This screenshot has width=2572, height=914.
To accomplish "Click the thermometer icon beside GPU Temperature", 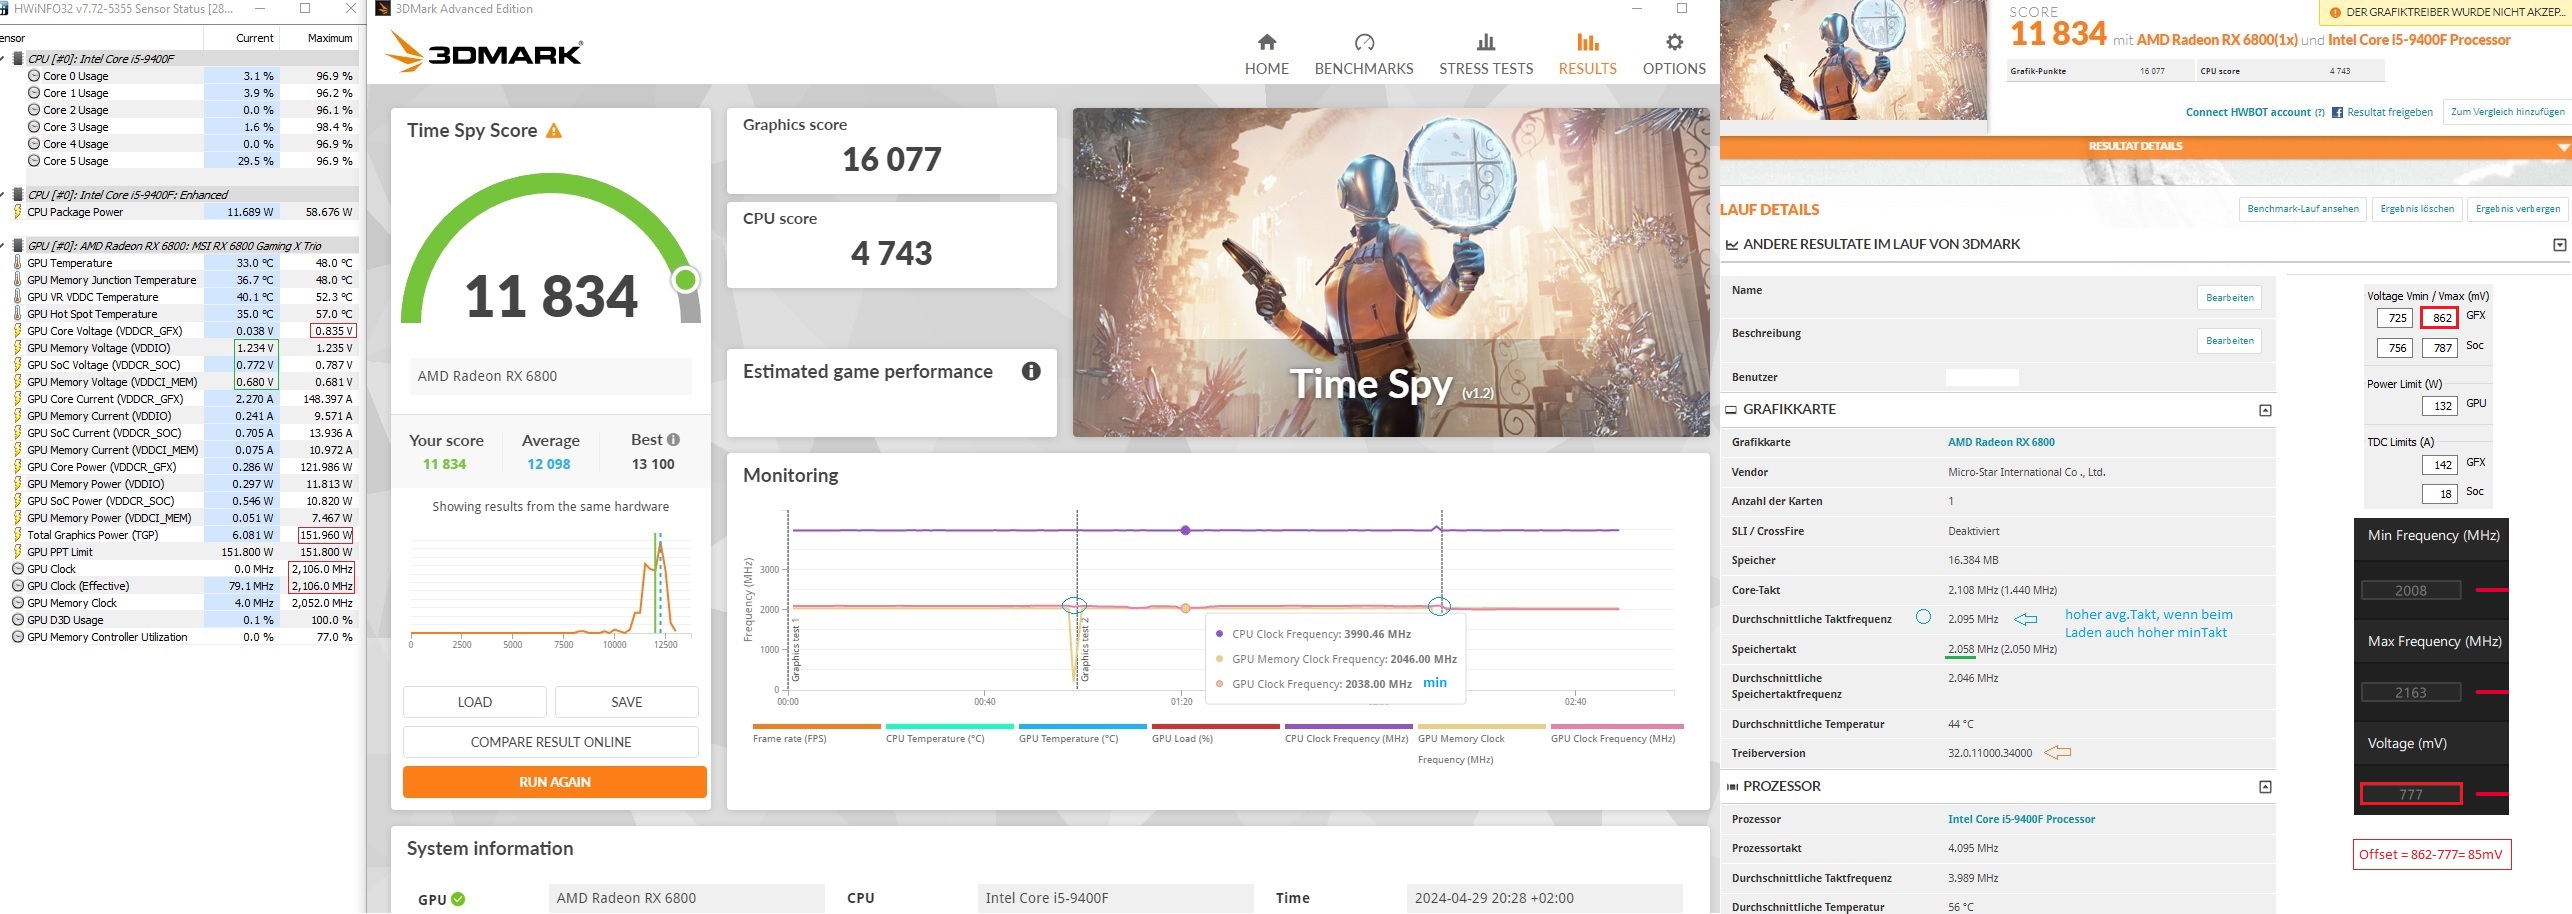I will click(18, 263).
